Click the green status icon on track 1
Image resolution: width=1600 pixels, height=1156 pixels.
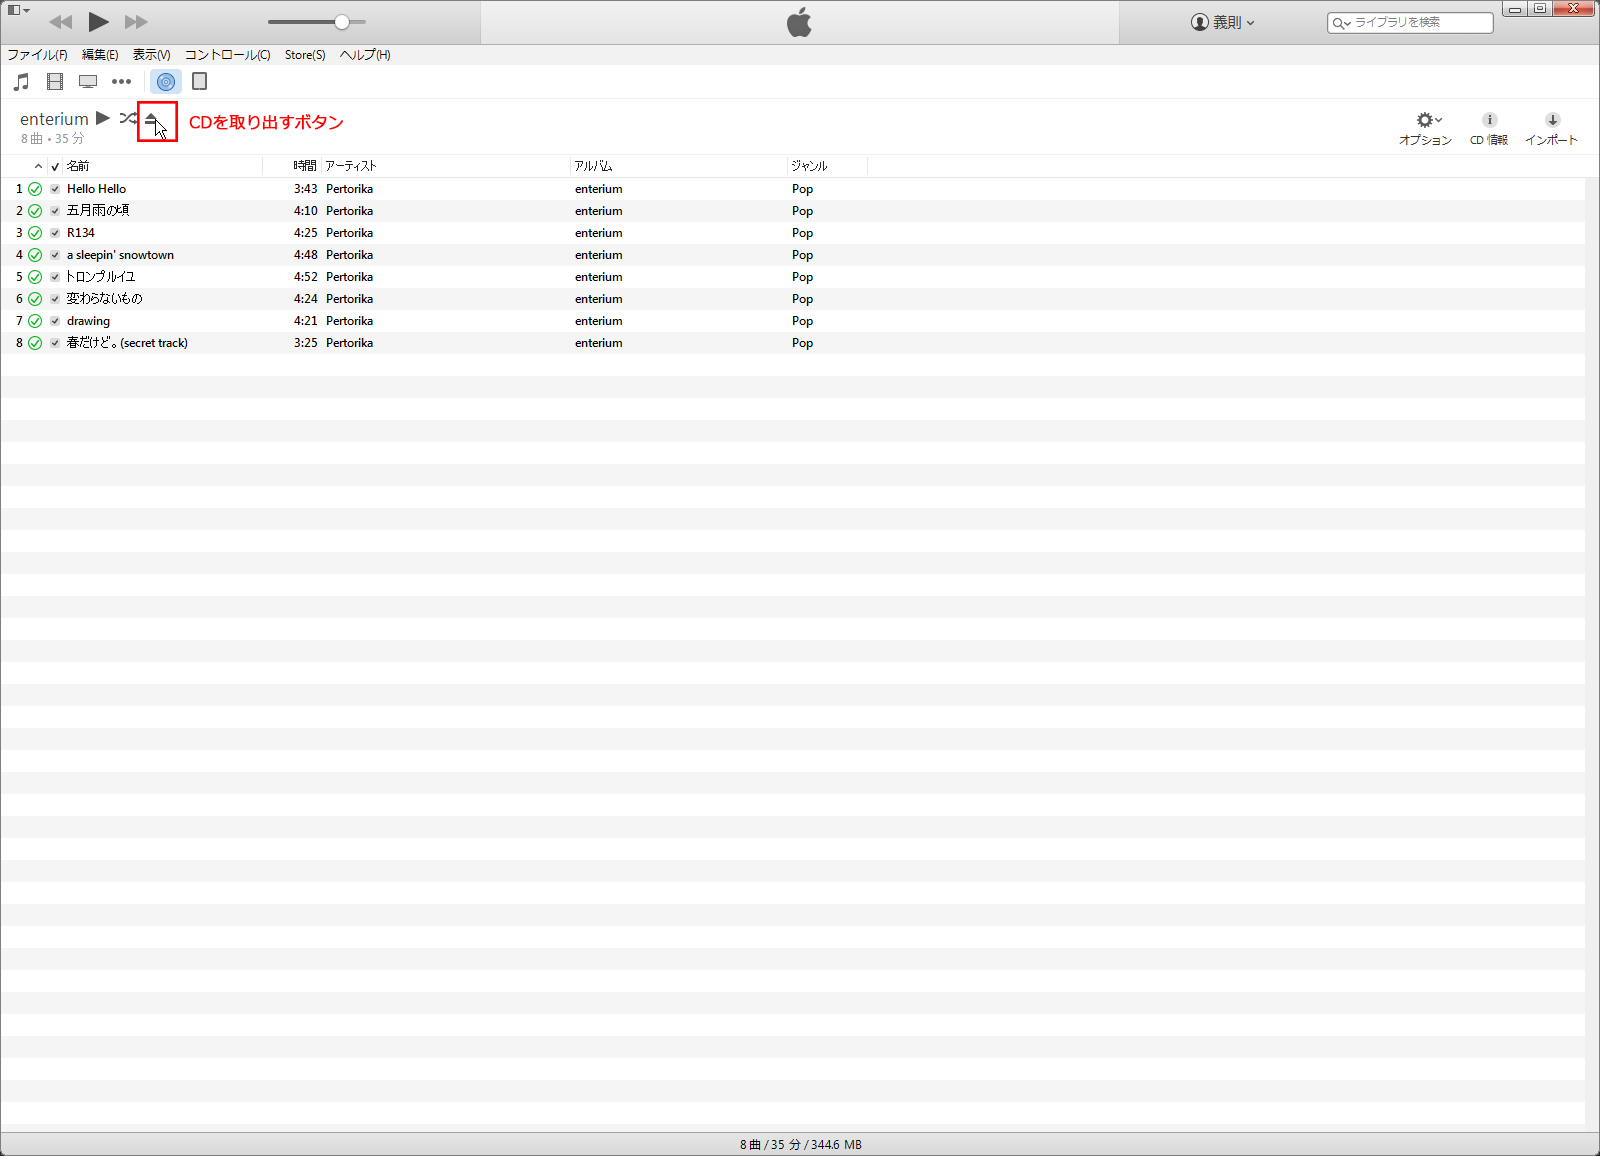click(x=35, y=189)
